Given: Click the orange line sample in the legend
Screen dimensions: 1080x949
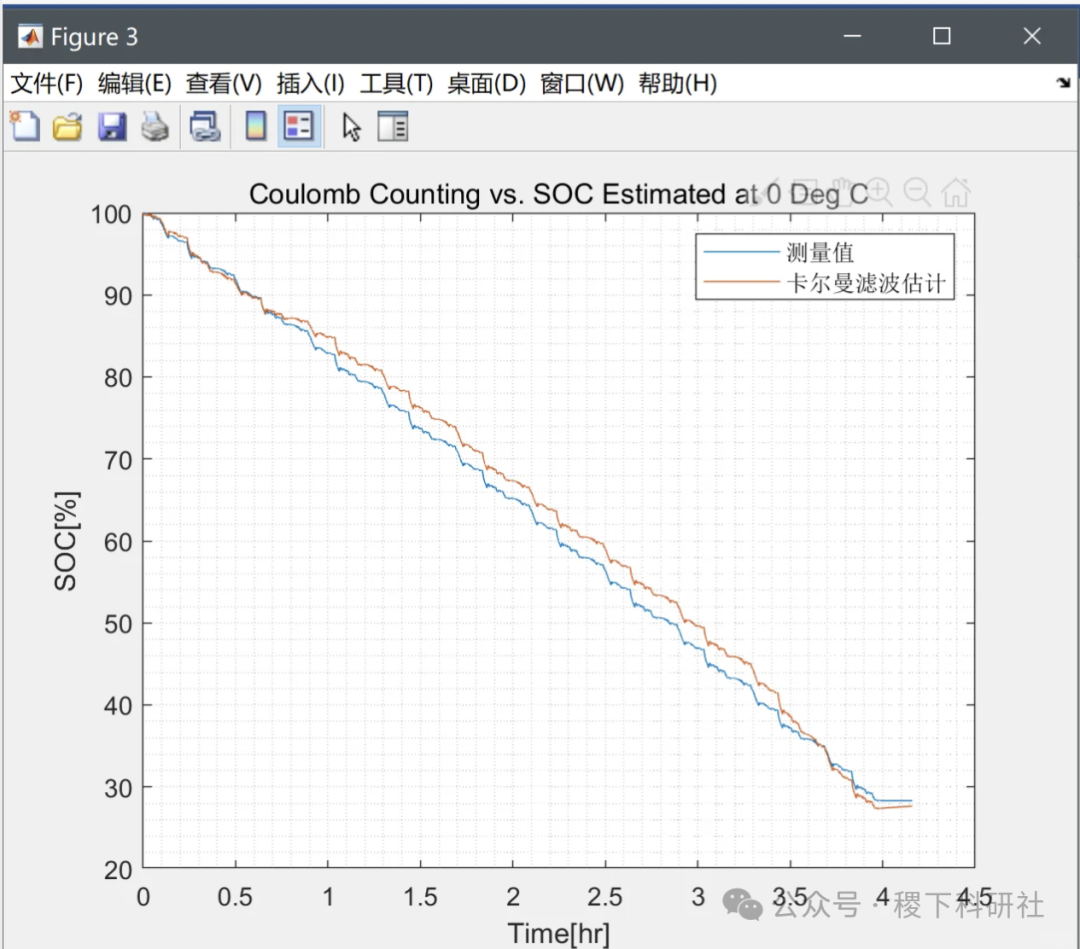Looking at the screenshot, I should (x=741, y=282).
